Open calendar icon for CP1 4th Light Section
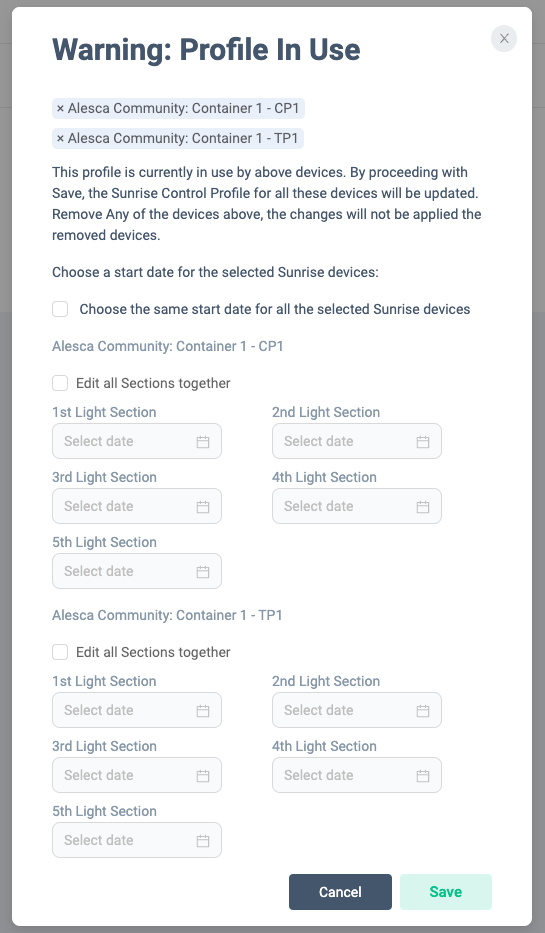The height and width of the screenshot is (933, 545). 423,506
